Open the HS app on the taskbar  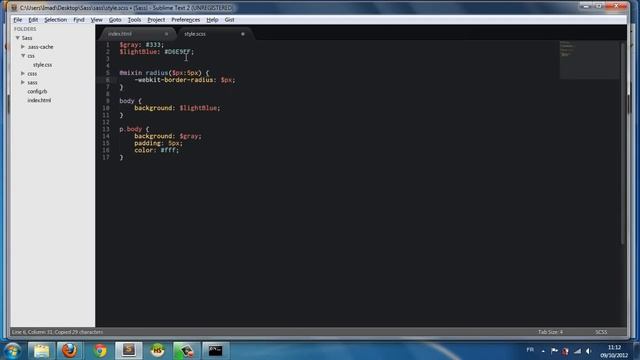(158, 351)
